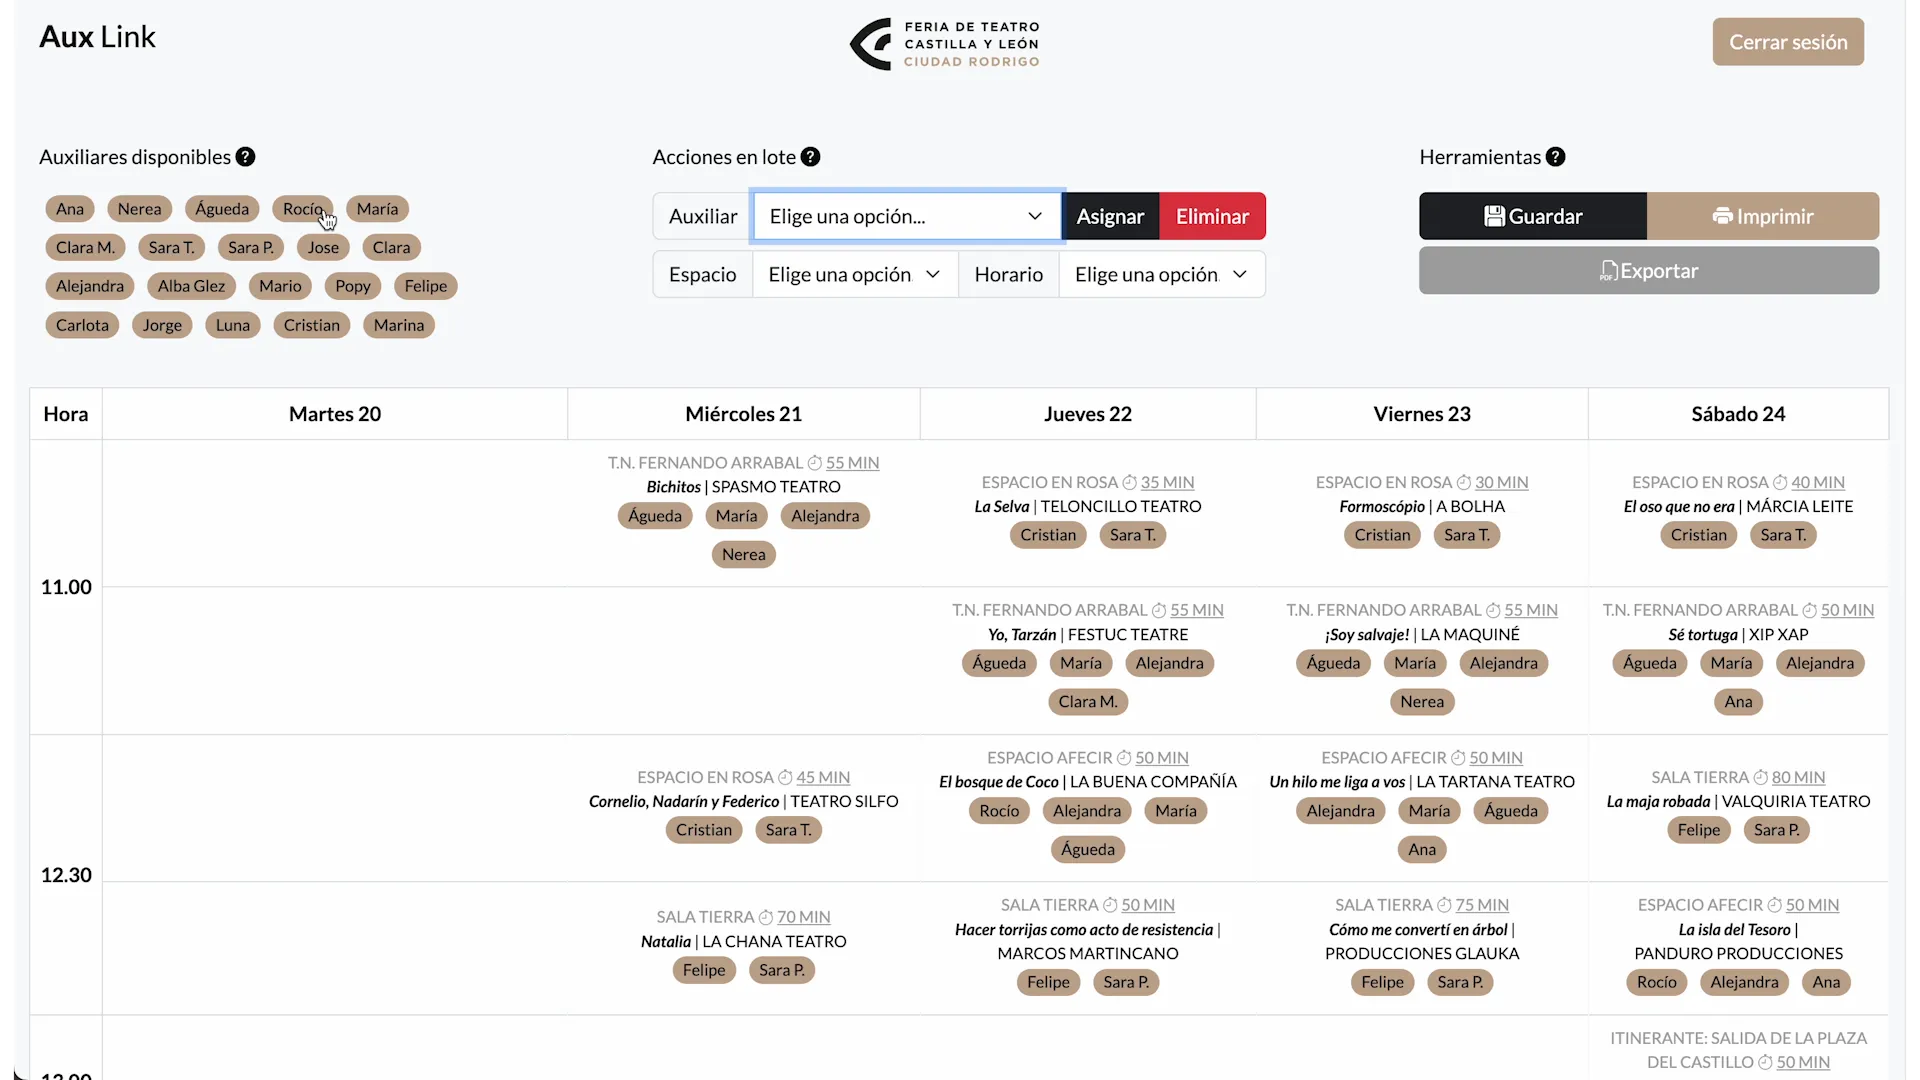Click Clara M. tag under Yo, Tarzán

1088,702
